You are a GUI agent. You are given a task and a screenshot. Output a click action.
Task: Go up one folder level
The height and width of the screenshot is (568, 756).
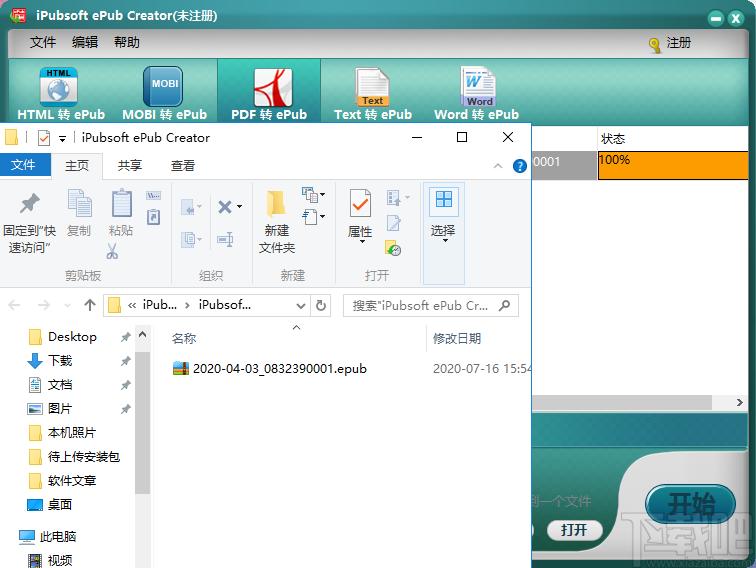click(x=90, y=305)
